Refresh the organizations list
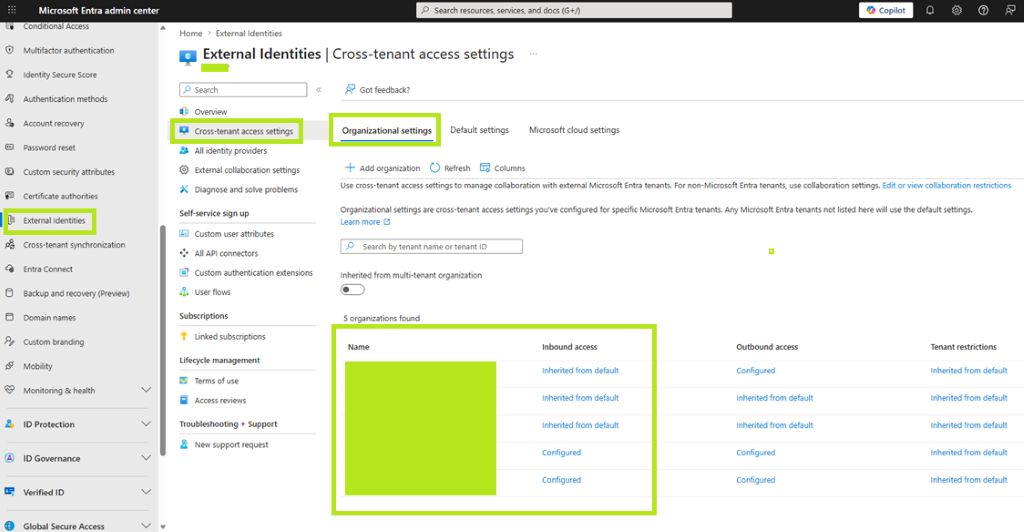Viewport: 1024px width, 532px height. (450, 168)
